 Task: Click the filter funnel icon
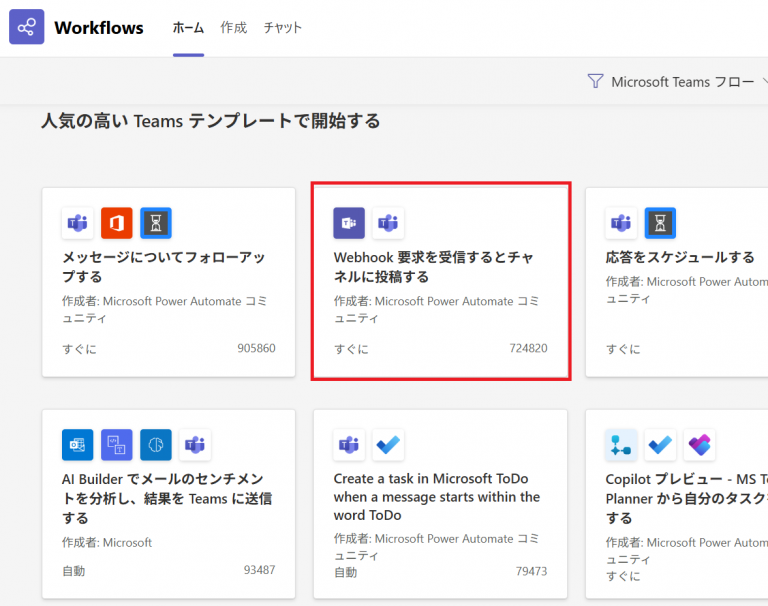click(x=596, y=81)
